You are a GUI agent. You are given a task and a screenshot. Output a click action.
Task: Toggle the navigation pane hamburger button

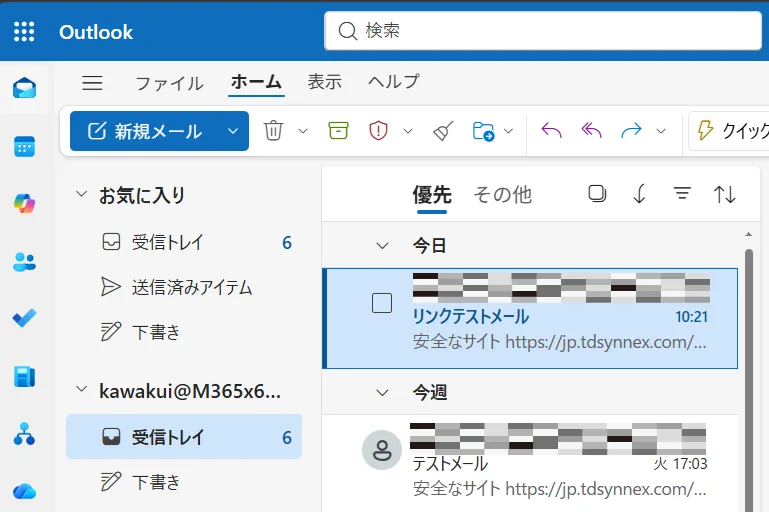pos(92,82)
